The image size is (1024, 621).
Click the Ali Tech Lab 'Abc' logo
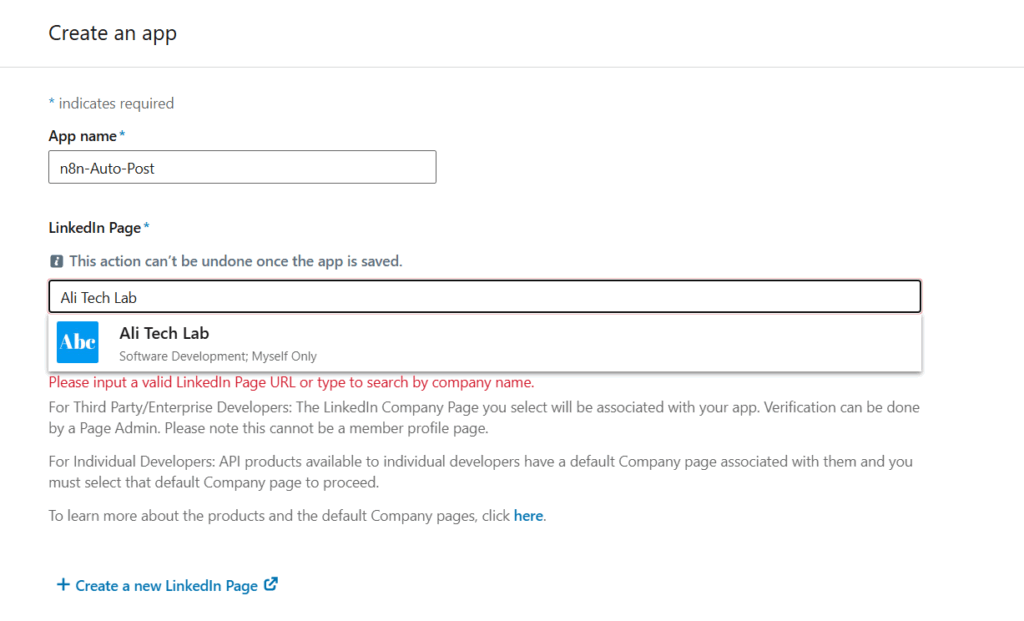[x=78, y=343]
